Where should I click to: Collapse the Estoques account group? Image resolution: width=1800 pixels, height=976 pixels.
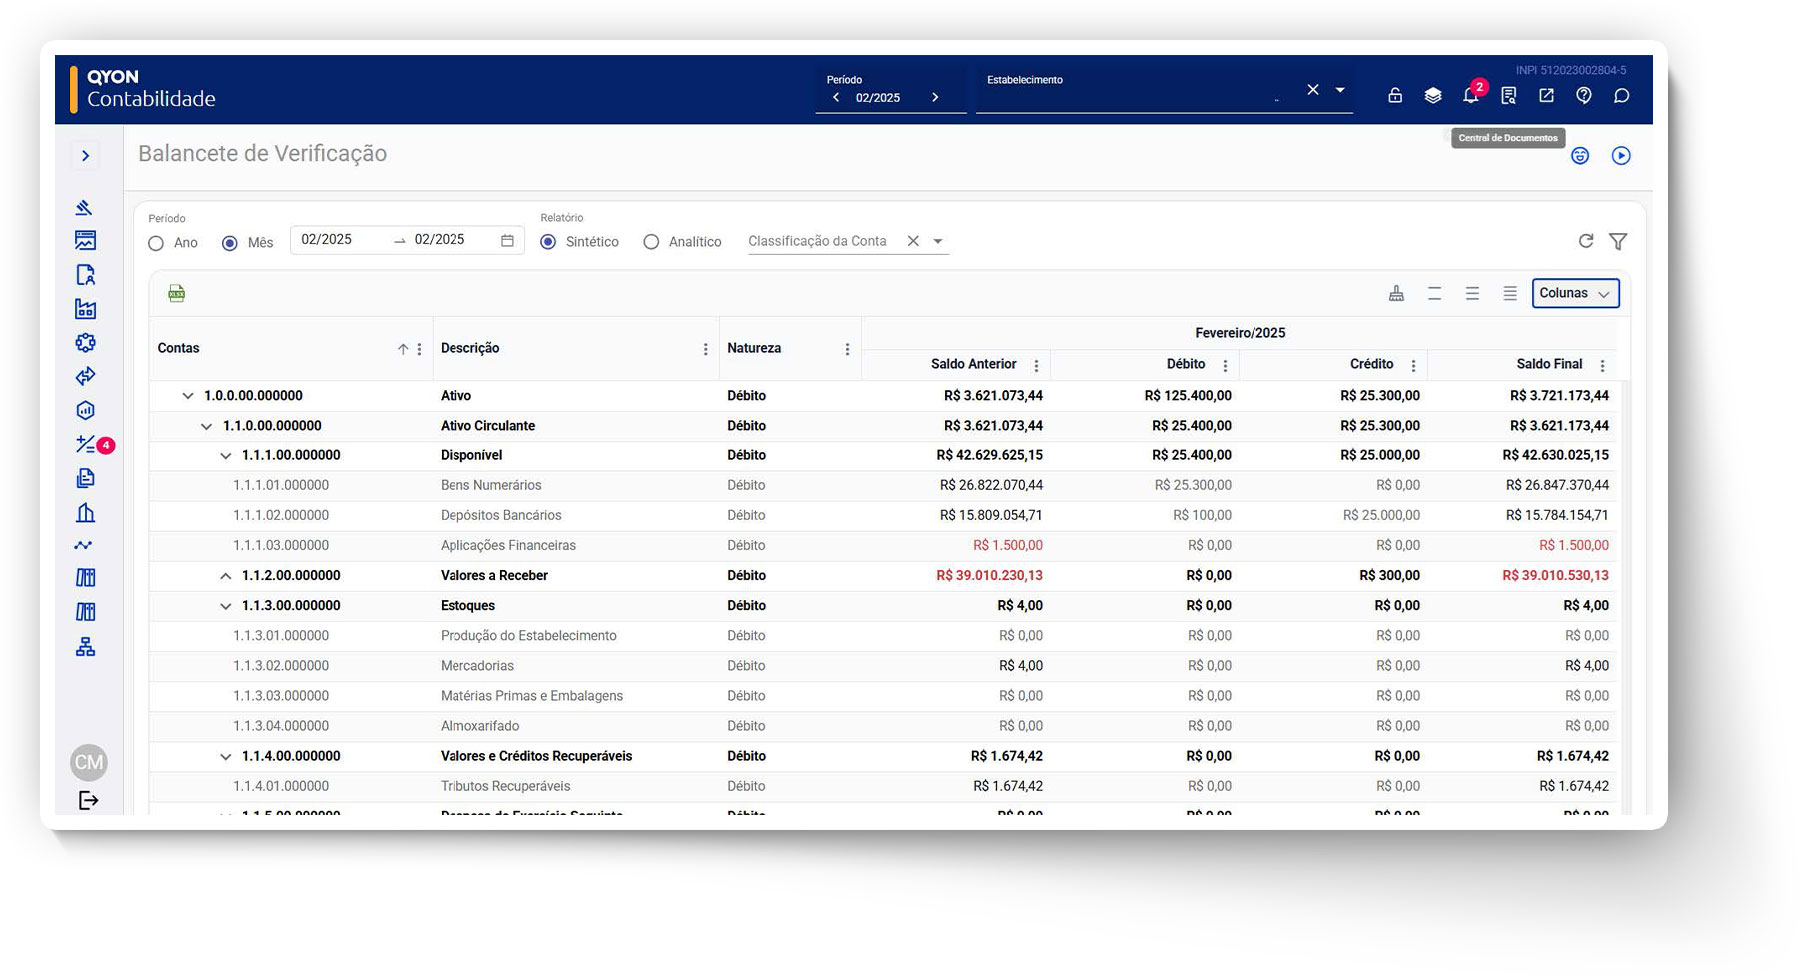pyautogui.click(x=225, y=606)
